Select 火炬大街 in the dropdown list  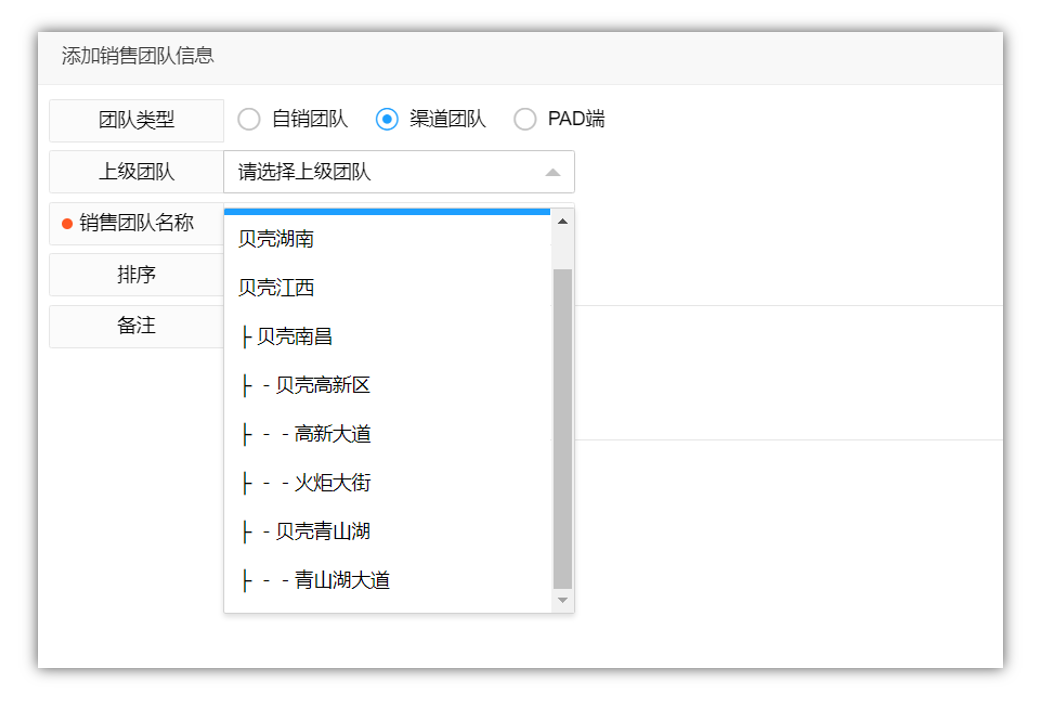pos(387,483)
